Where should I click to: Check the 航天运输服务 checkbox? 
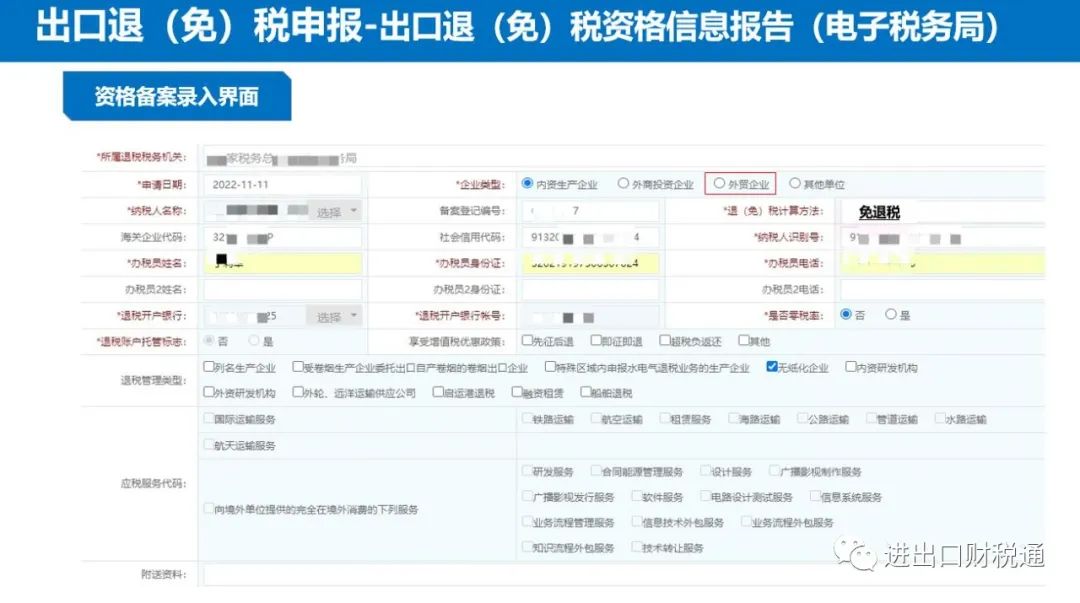(209, 445)
